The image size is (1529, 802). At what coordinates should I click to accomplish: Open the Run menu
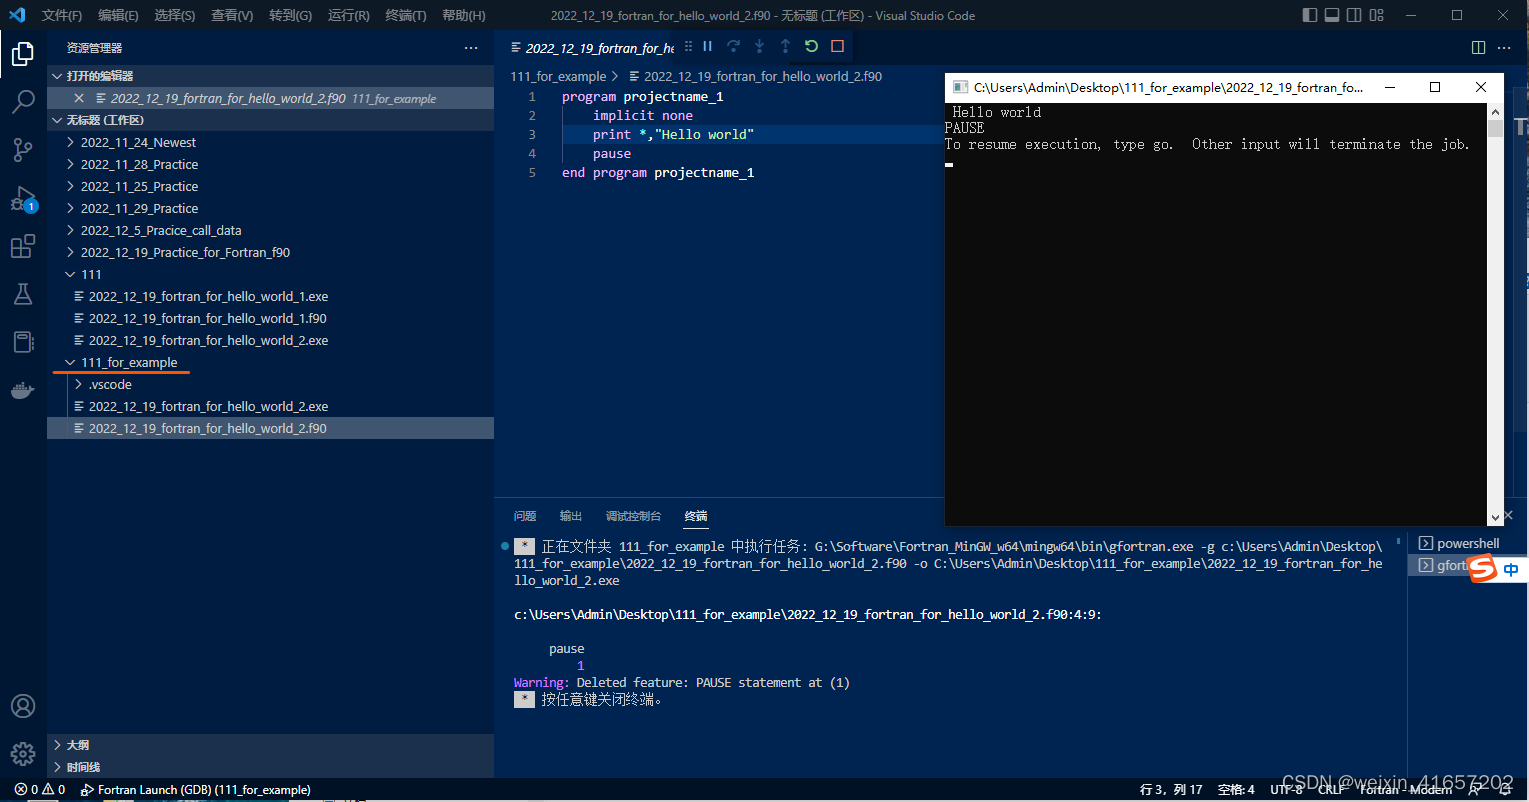[348, 15]
